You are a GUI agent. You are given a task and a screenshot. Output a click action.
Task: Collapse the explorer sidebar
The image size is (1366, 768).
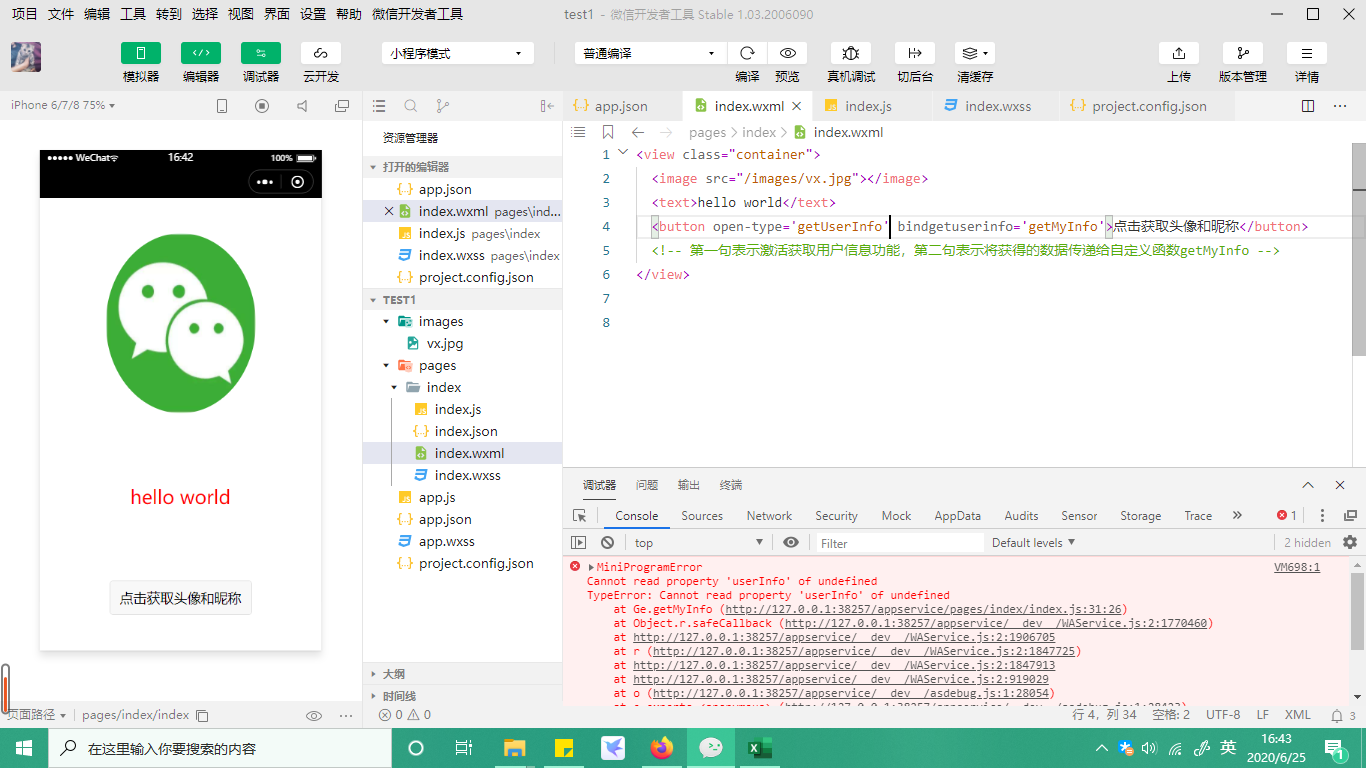pyautogui.click(x=547, y=106)
